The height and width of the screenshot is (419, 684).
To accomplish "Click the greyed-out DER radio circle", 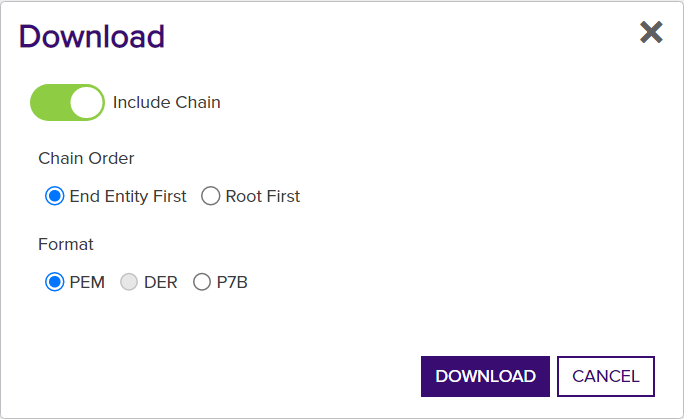I will click(x=129, y=282).
